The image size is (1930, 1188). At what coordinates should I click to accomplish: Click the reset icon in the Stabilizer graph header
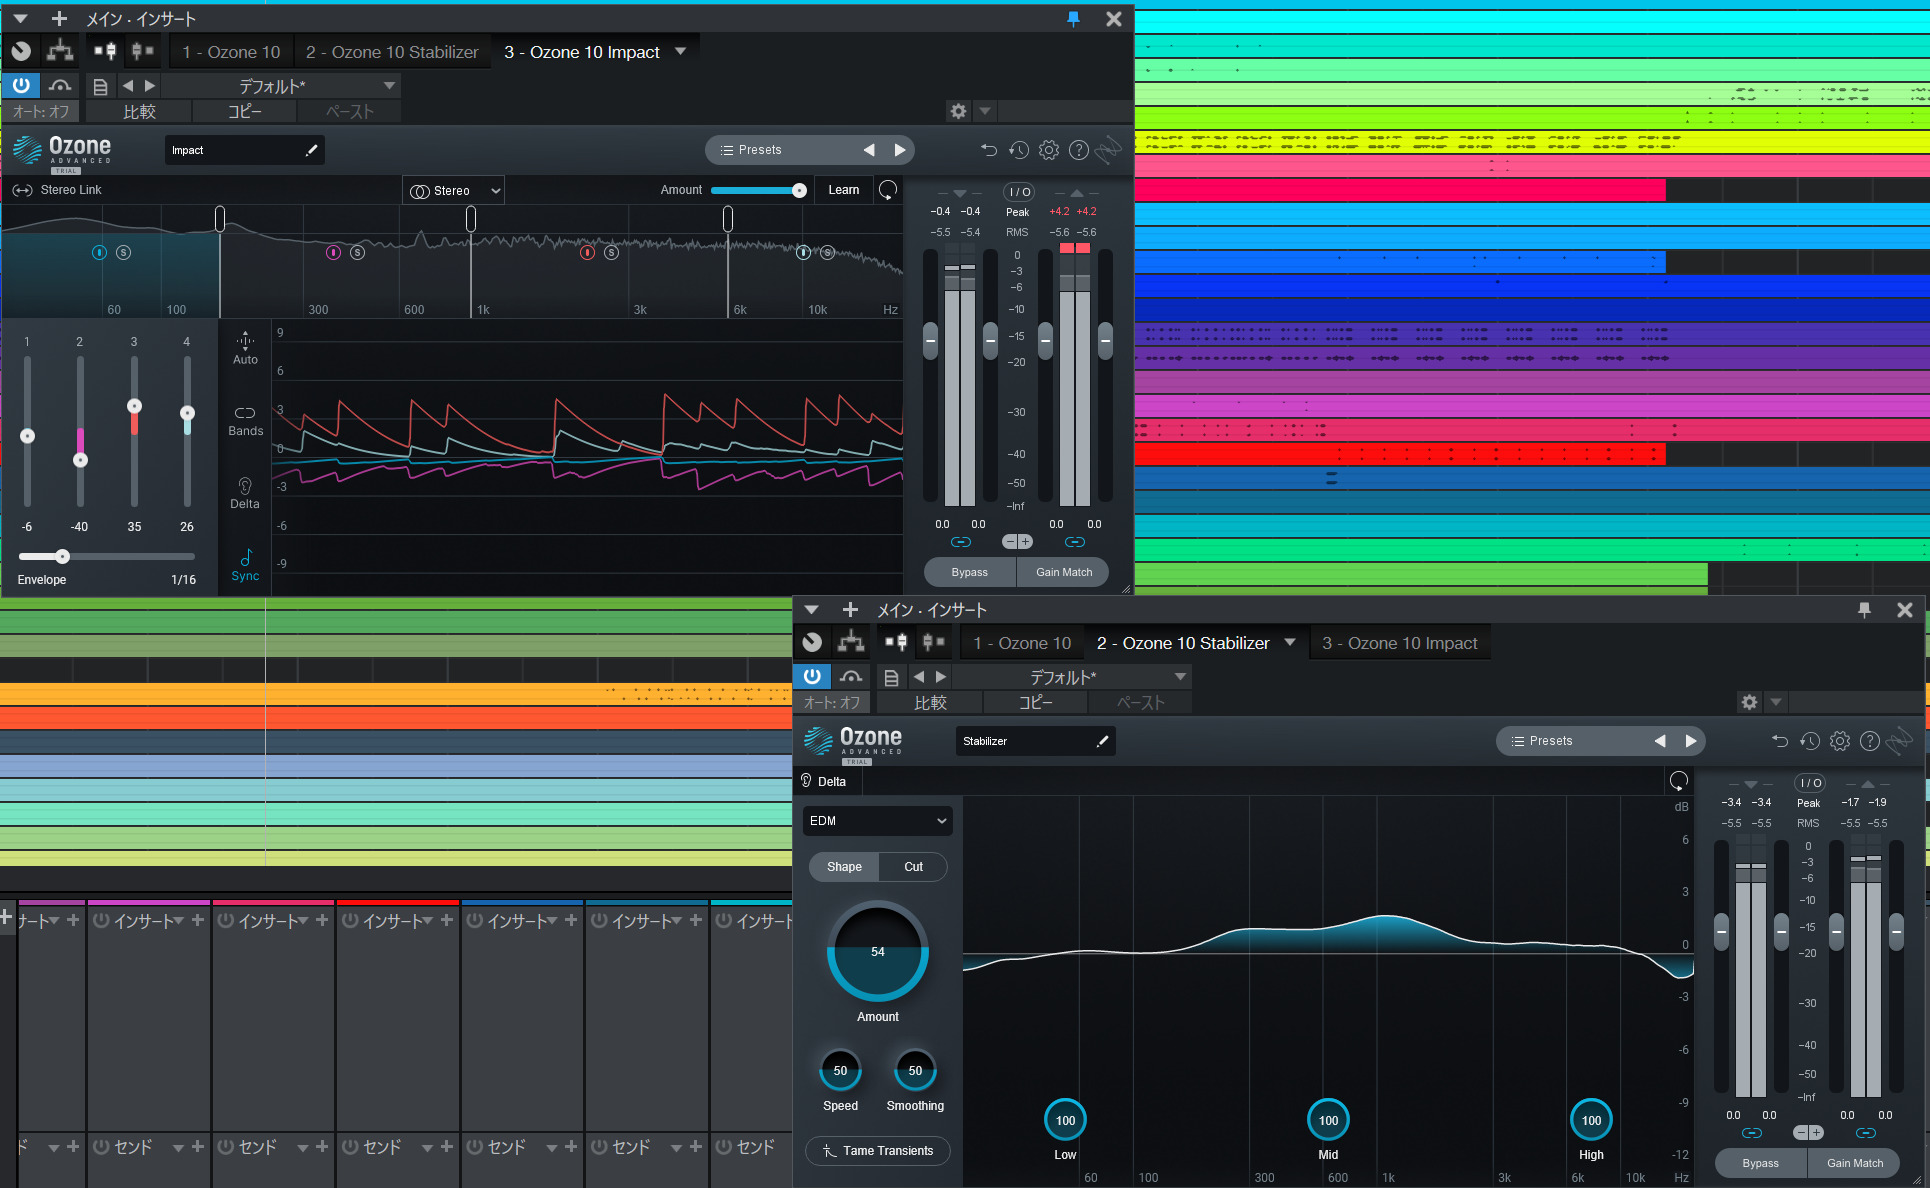point(1679,781)
